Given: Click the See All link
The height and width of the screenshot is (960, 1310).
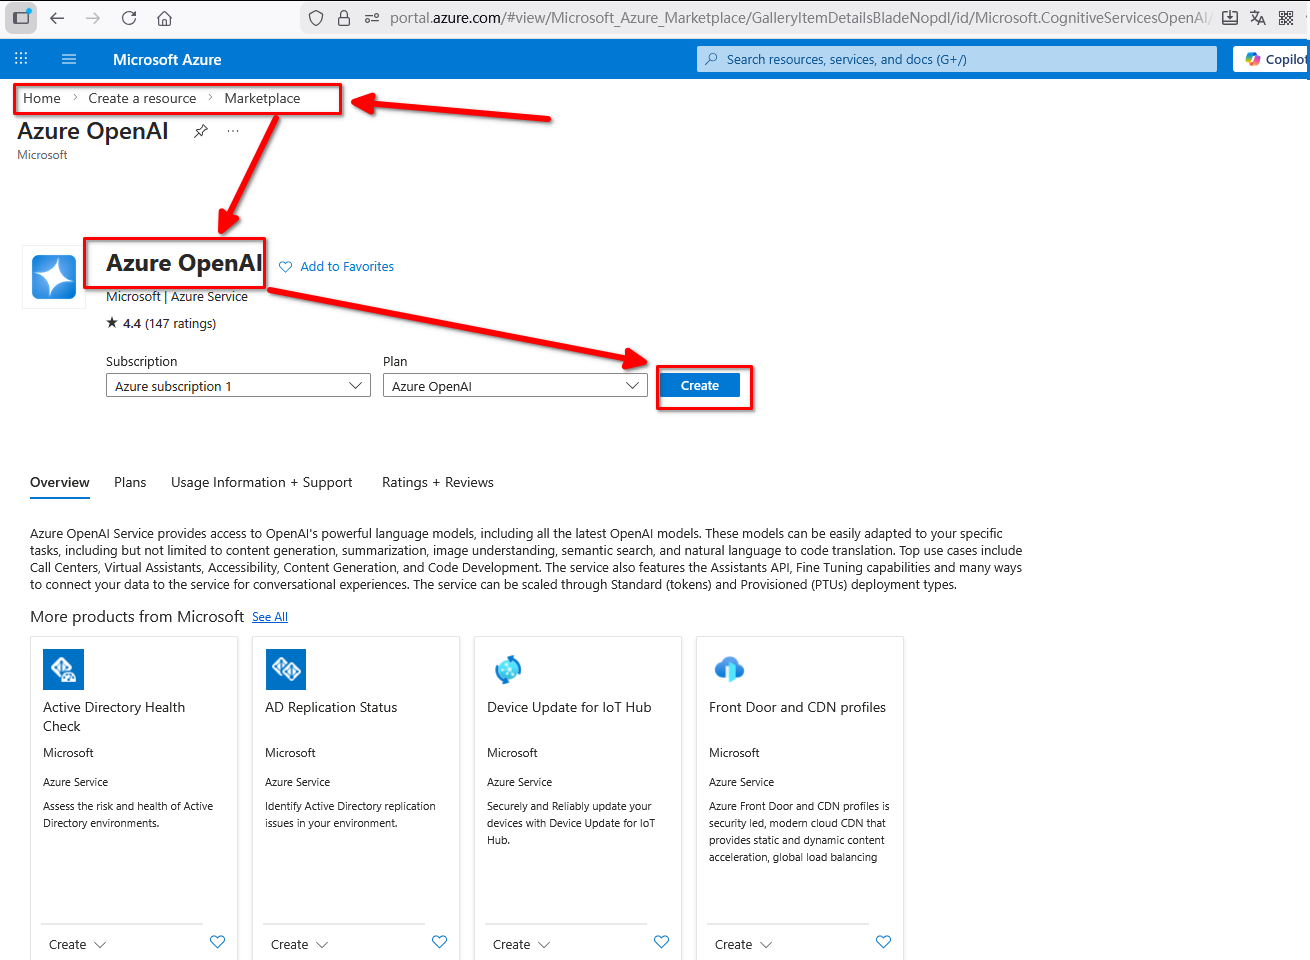Looking at the screenshot, I should 270,617.
